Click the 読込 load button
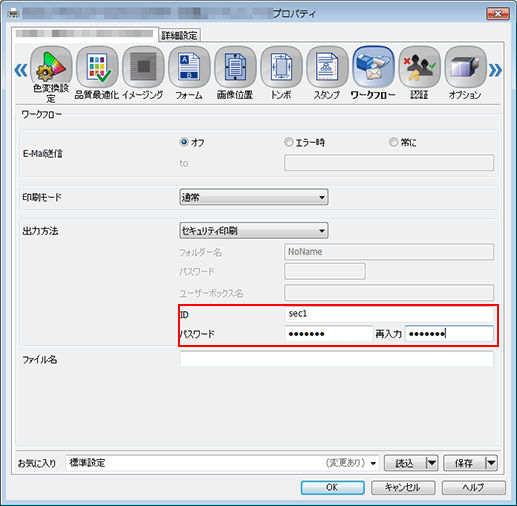Image resolution: width=517 pixels, height=506 pixels. pos(405,463)
